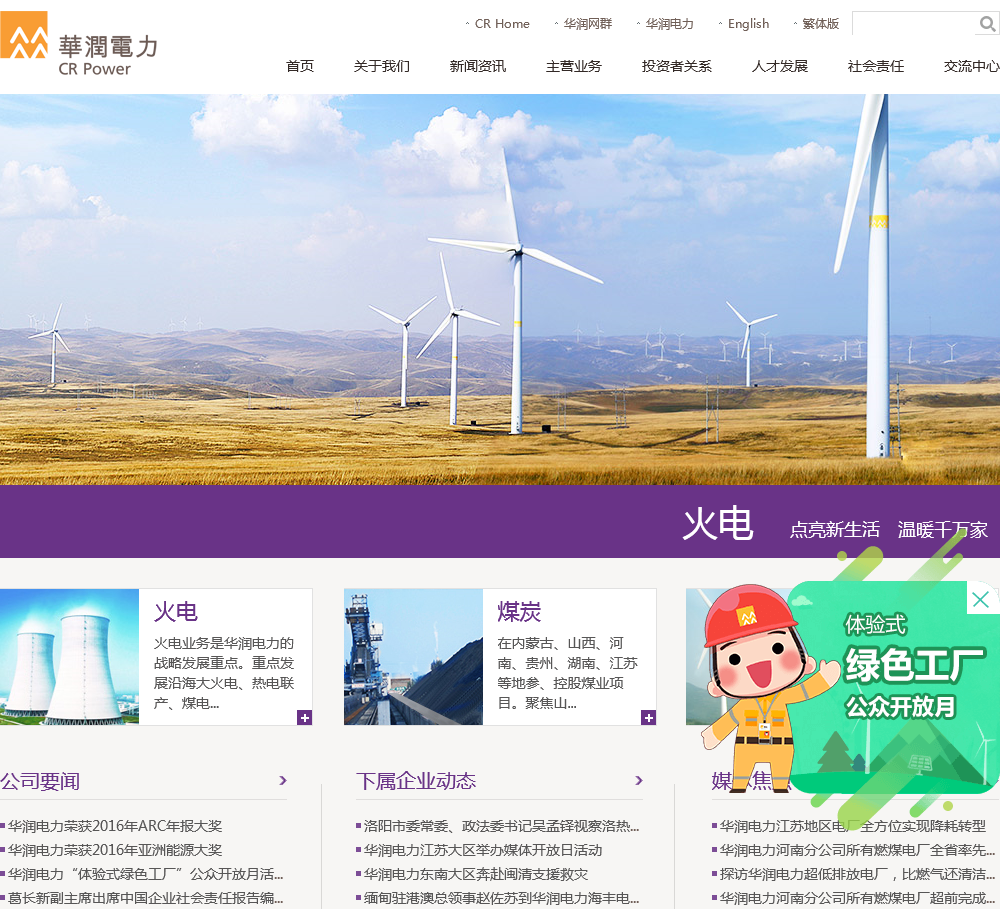Open 缅甸驻港澳总领事 news item
Screen dimensions: 1000x909
click(501, 898)
